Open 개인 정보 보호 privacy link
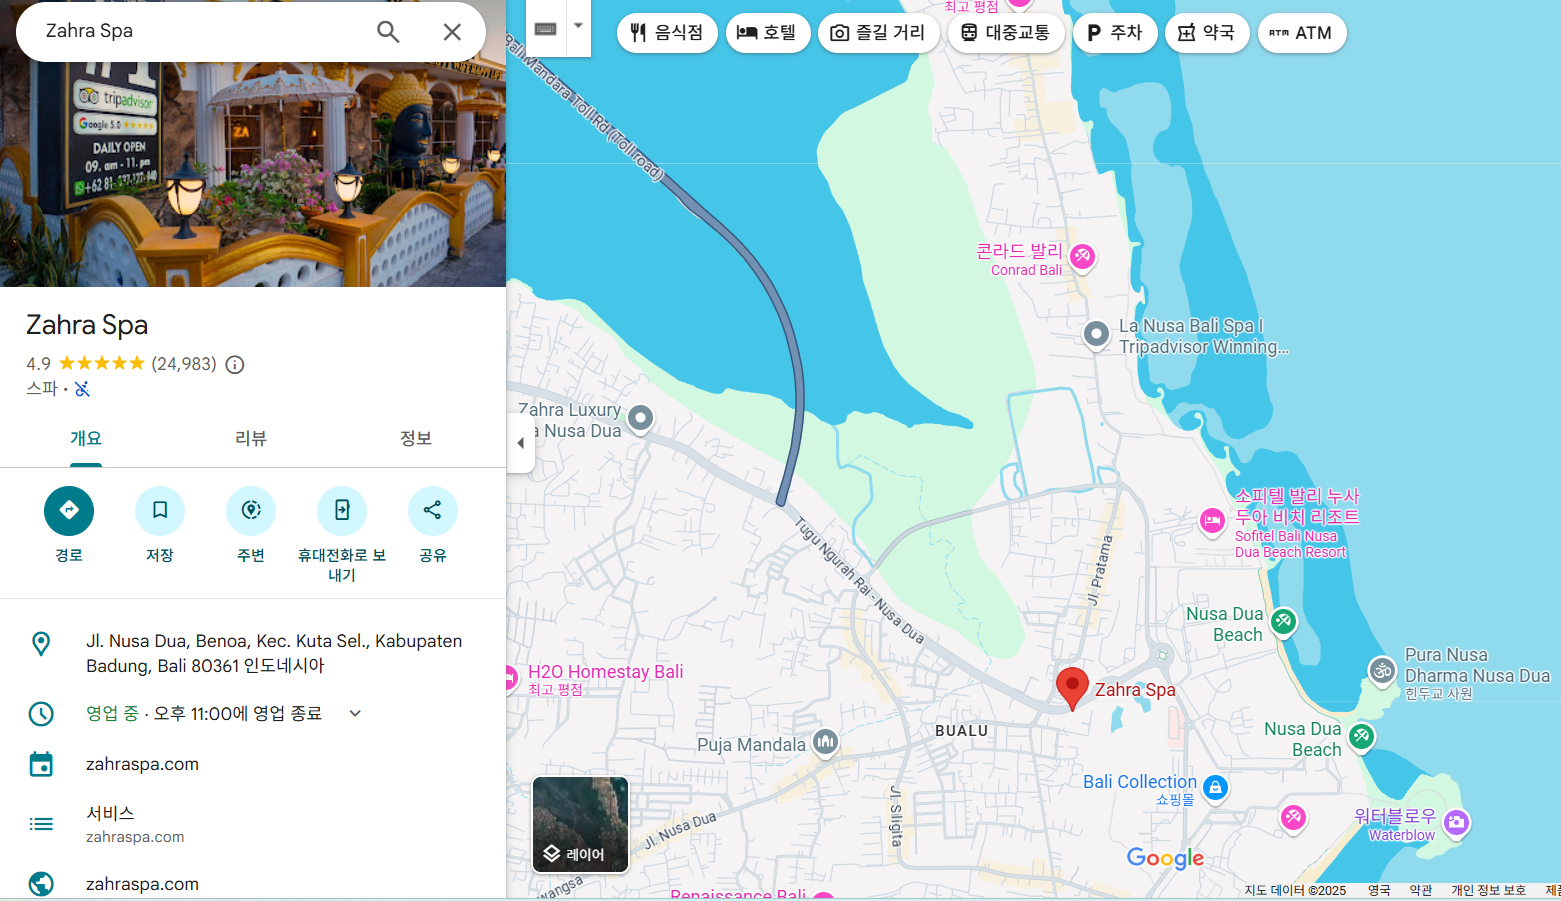The height and width of the screenshot is (901, 1561). tap(1488, 890)
